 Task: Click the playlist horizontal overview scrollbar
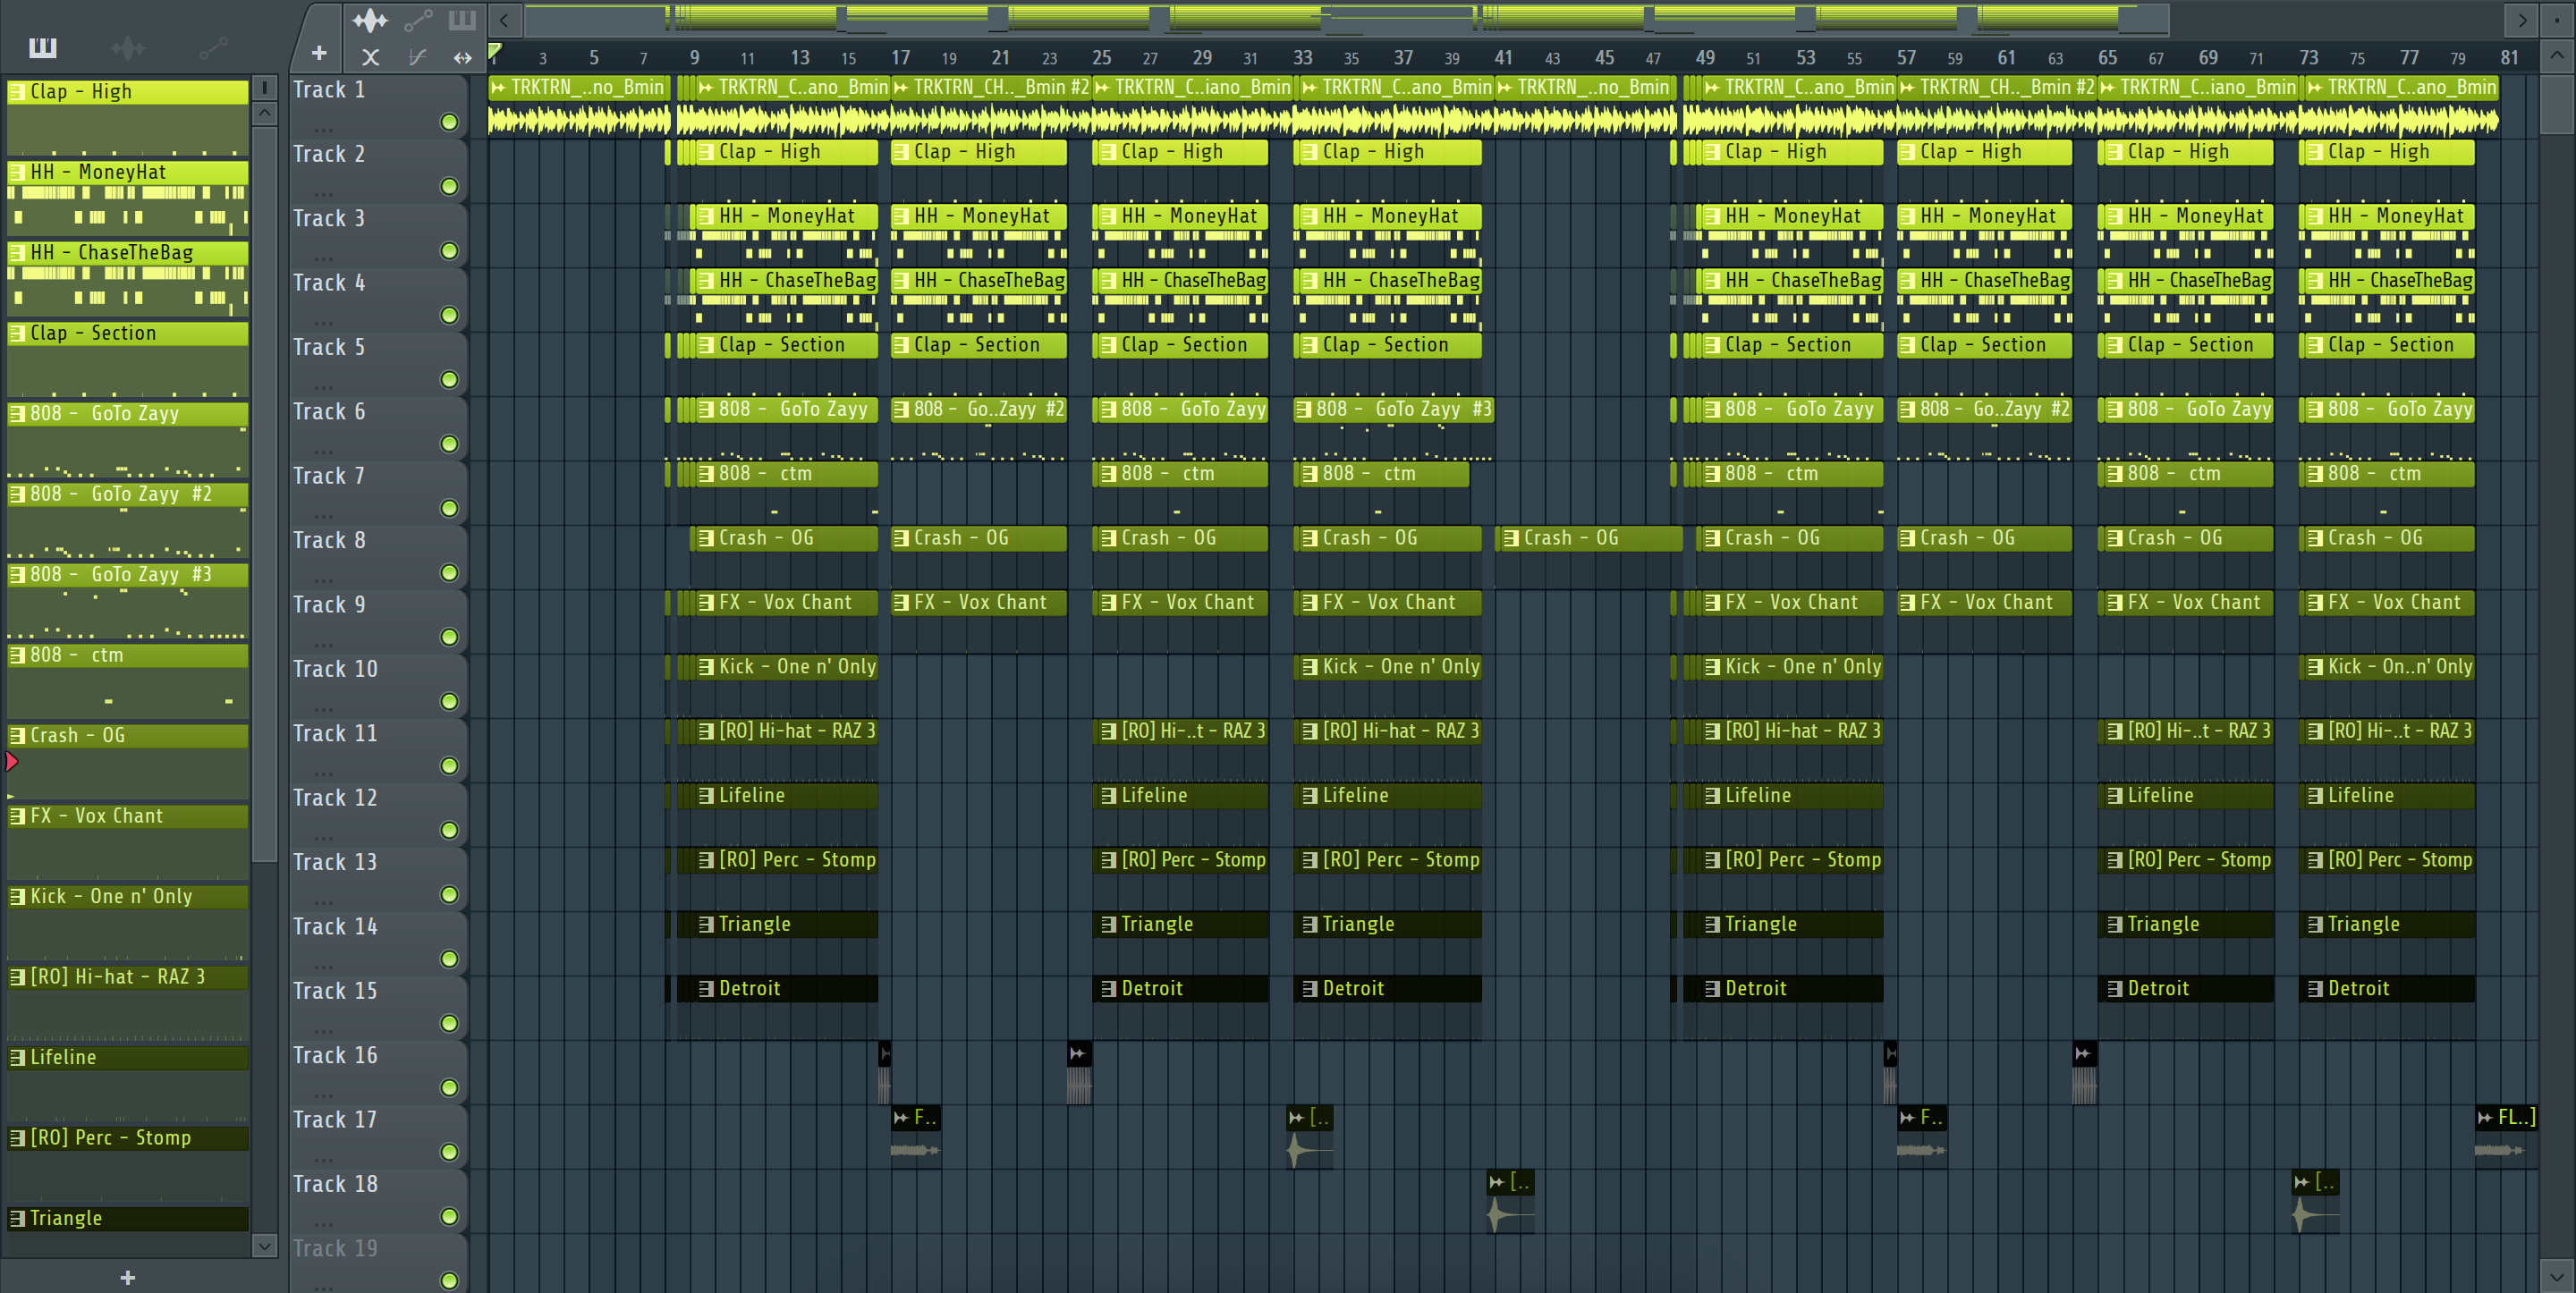click(1346, 19)
